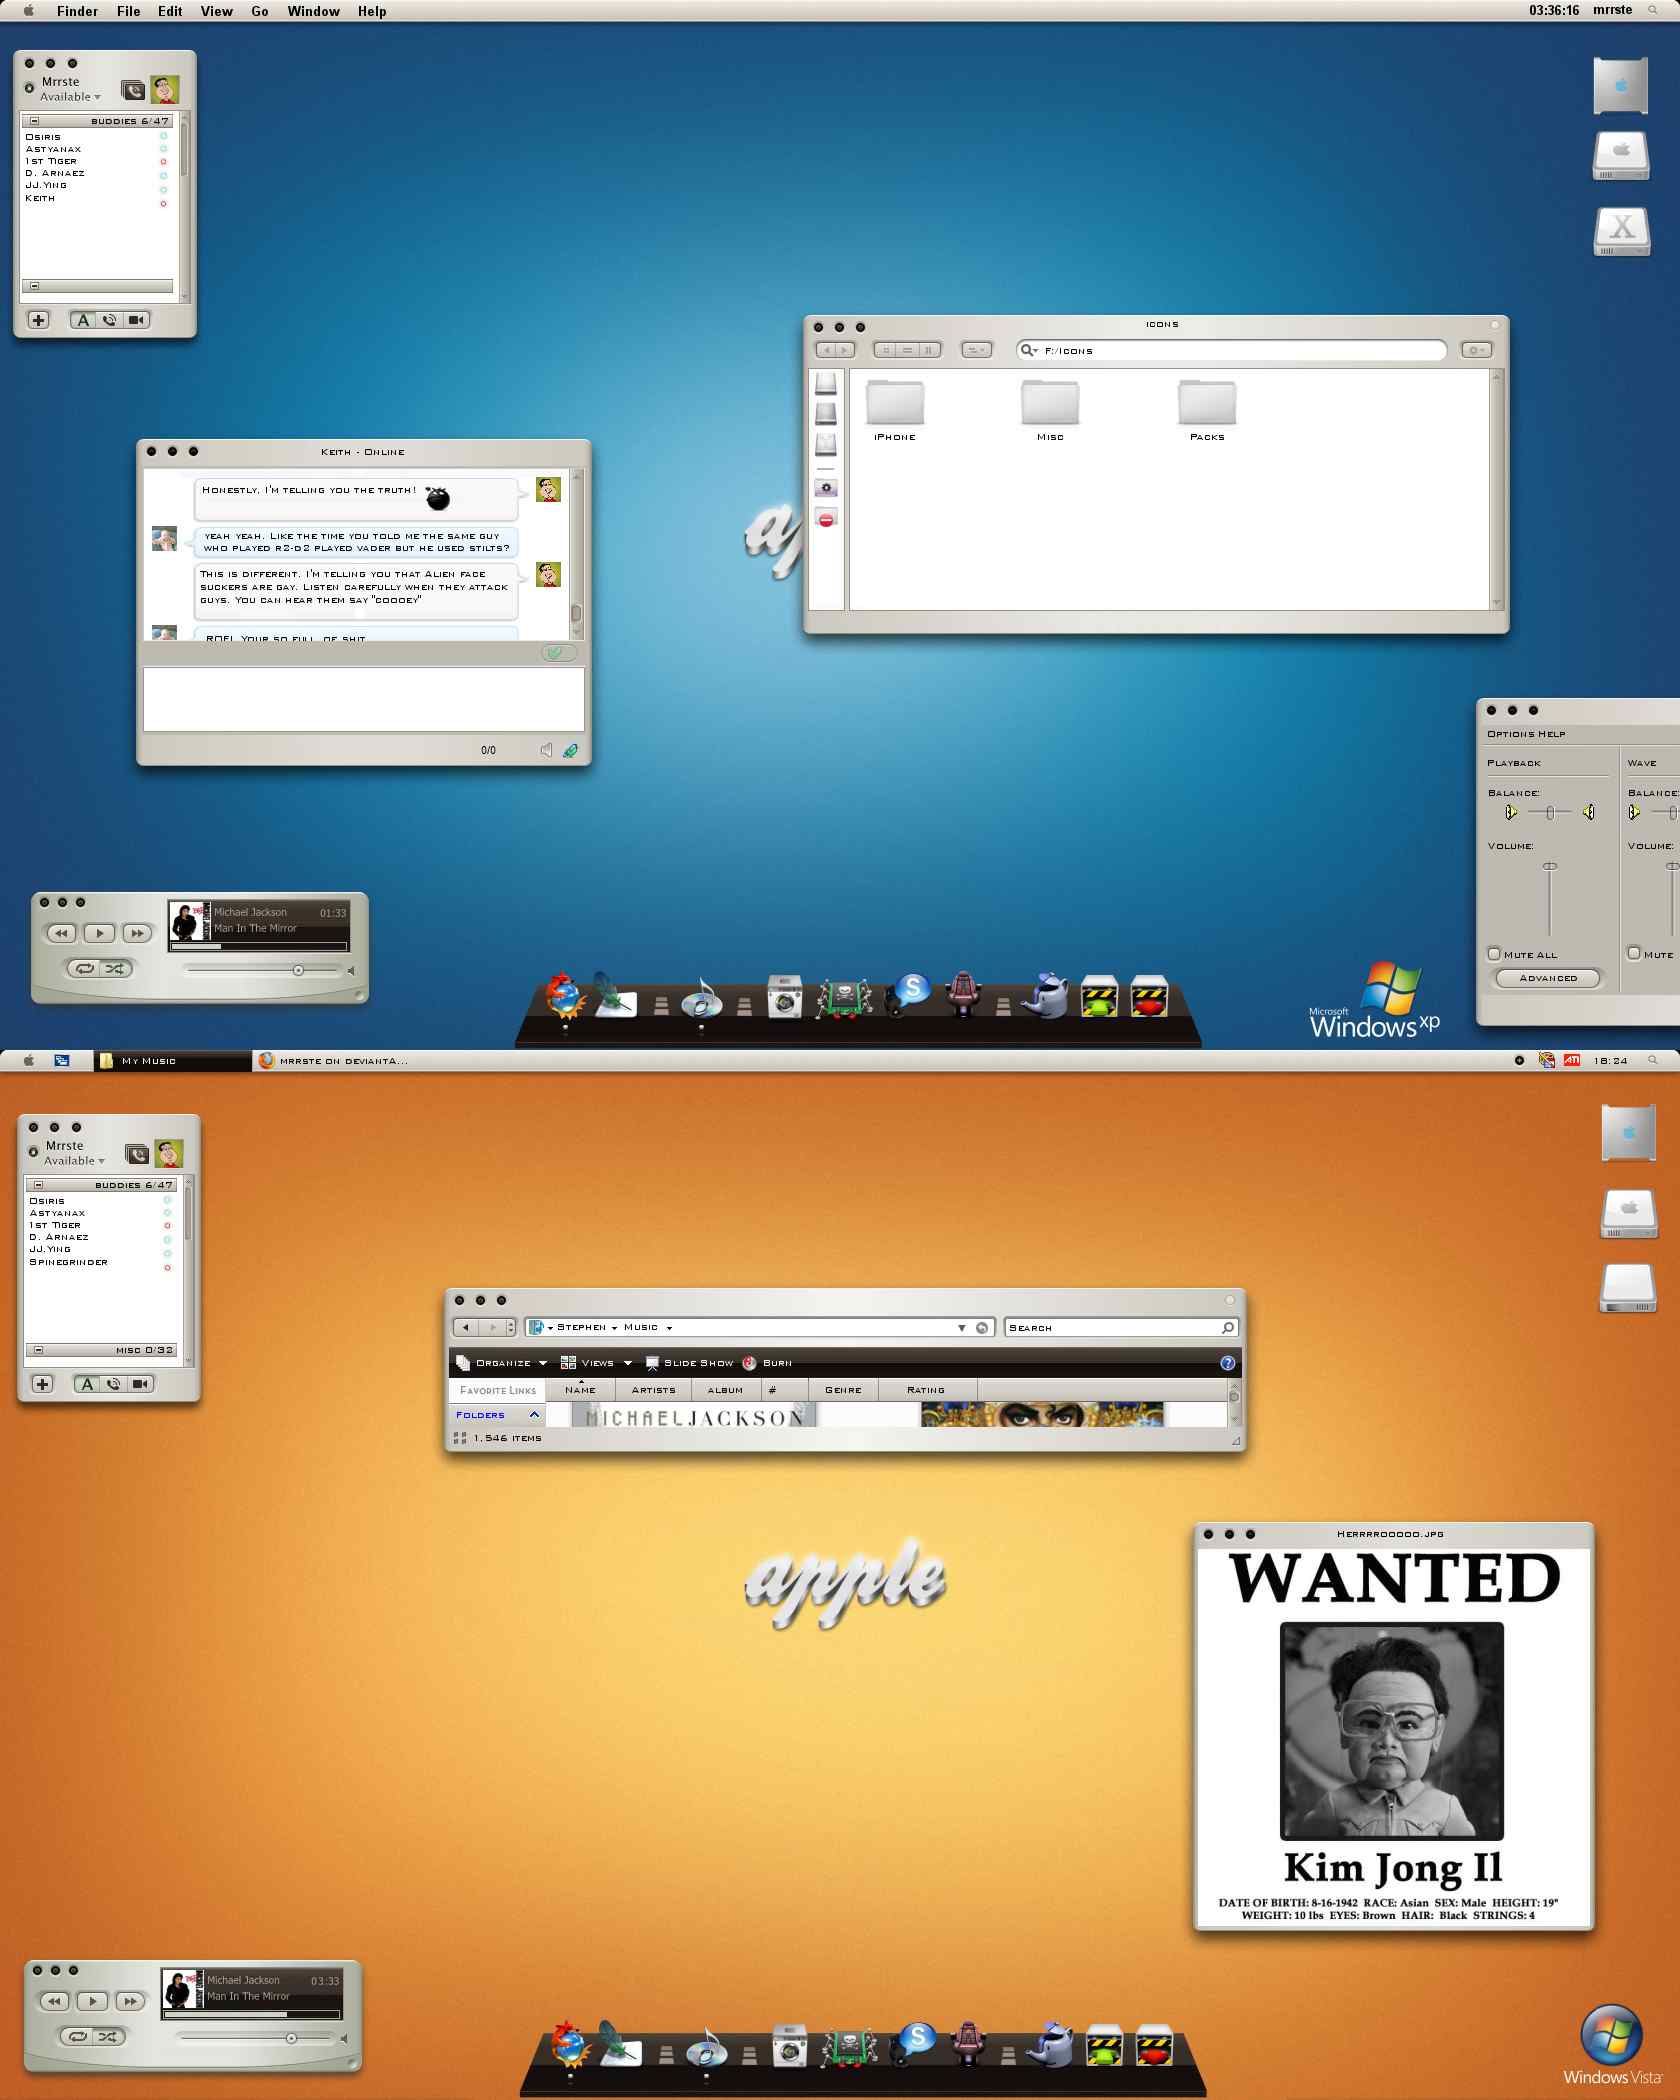Viewport: 1680px width, 2100px height.
Task: Open the Available status dropdown on orange desktop
Action: click(74, 1161)
